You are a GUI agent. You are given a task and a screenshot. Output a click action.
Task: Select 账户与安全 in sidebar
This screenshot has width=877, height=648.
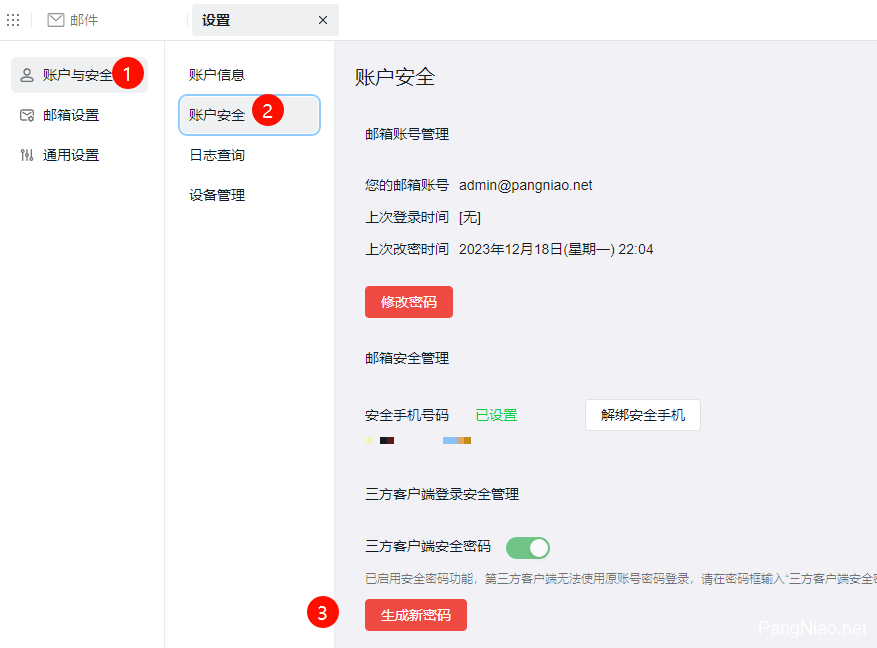79,75
